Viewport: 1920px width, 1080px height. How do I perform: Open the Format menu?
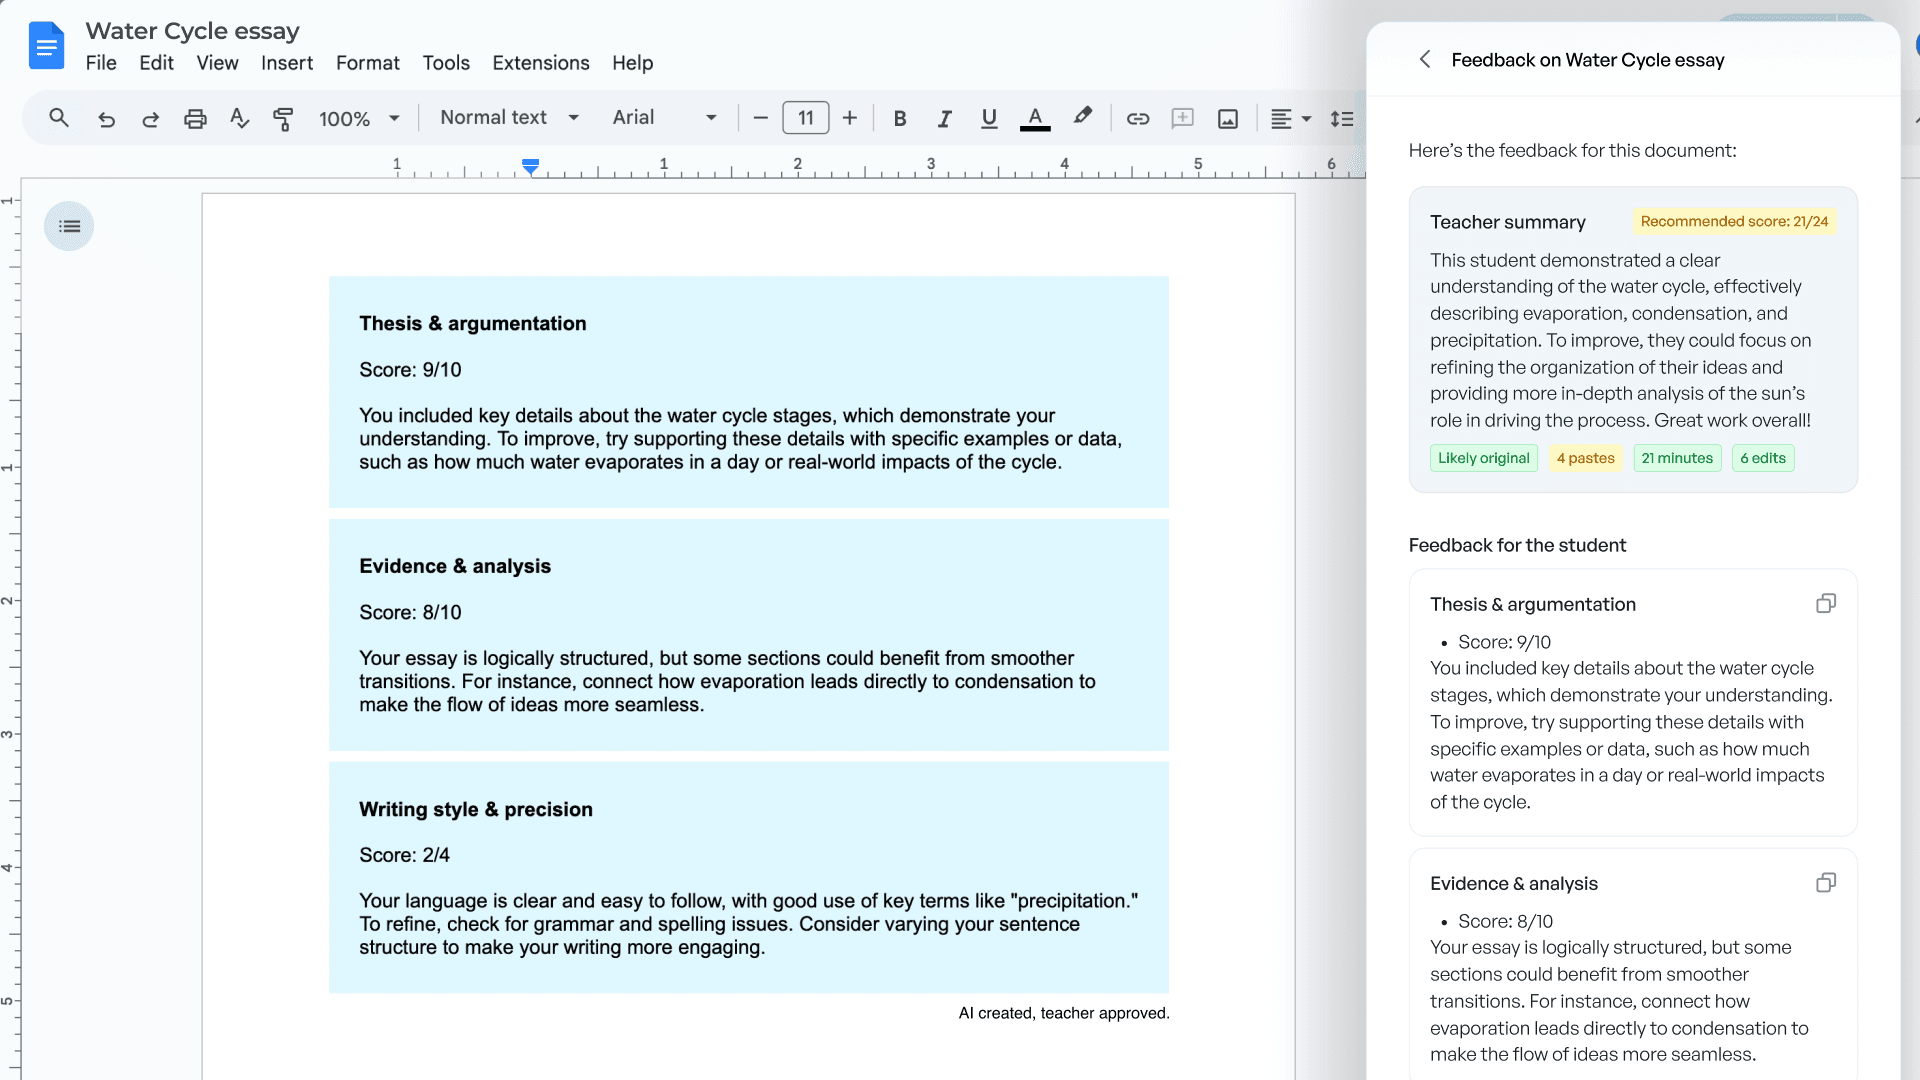pos(368,63)
